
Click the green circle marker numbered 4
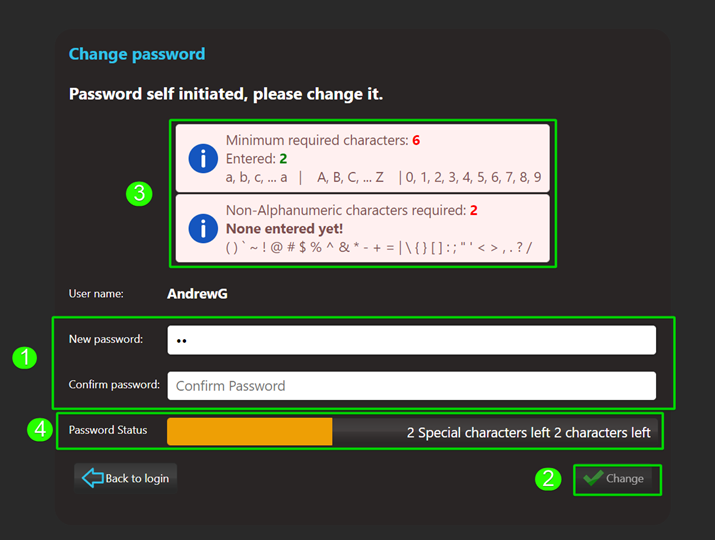click(x=39, y=430)
